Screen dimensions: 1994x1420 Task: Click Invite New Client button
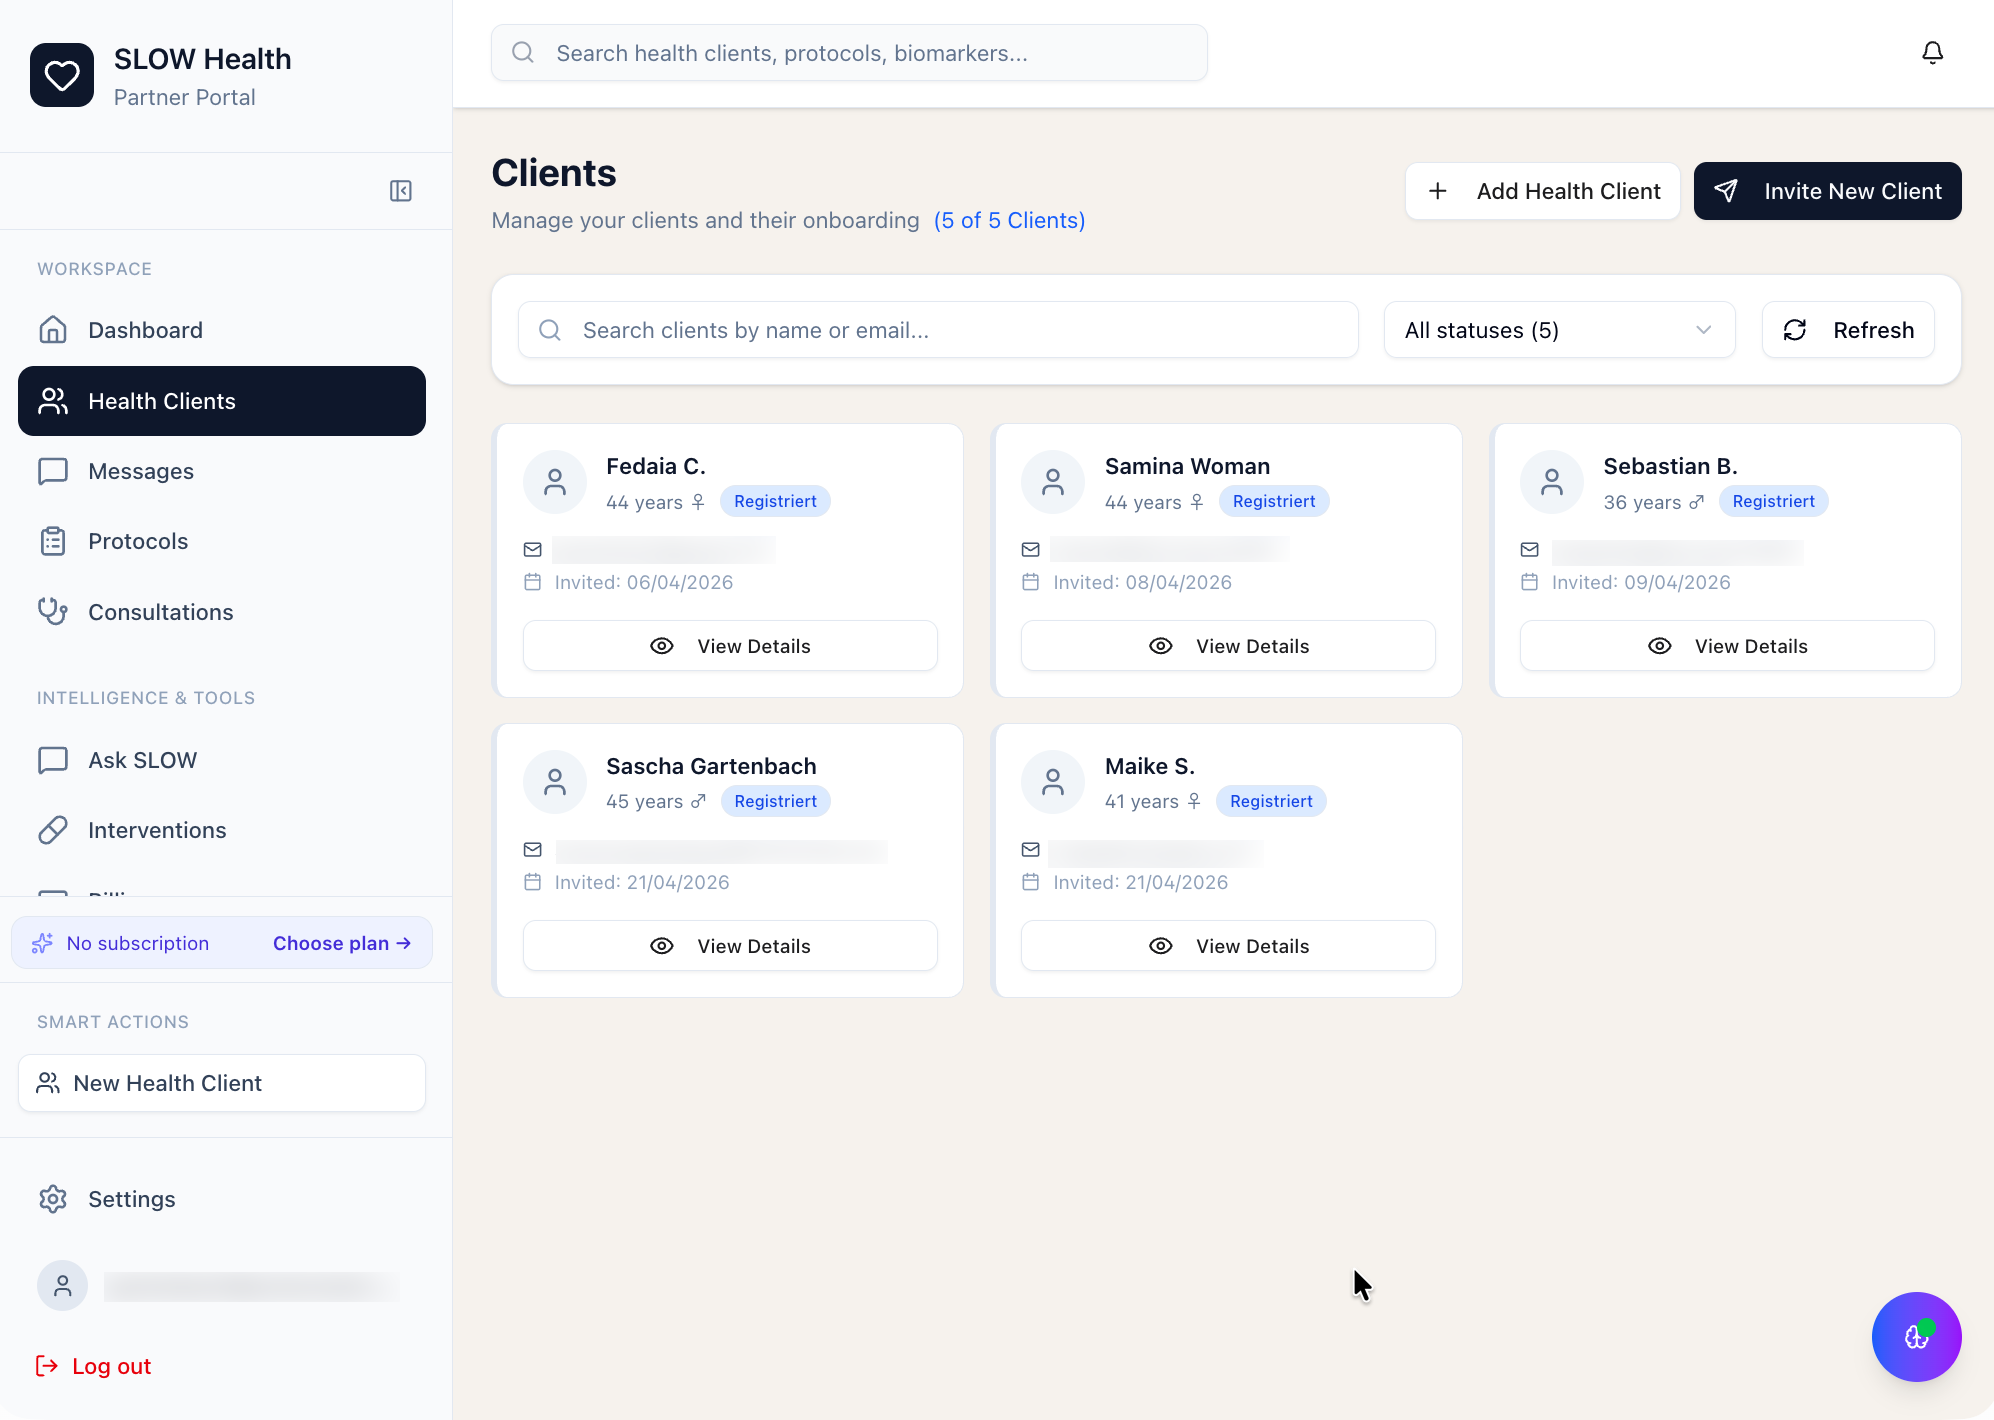tap(1827, 191)
